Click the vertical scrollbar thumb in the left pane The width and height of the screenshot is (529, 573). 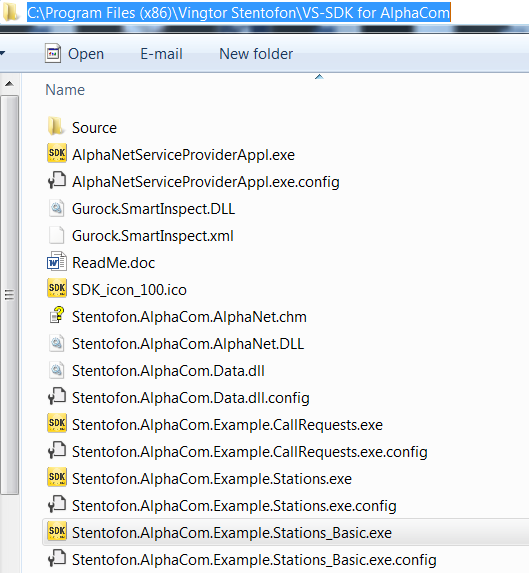tap(9, 295)
